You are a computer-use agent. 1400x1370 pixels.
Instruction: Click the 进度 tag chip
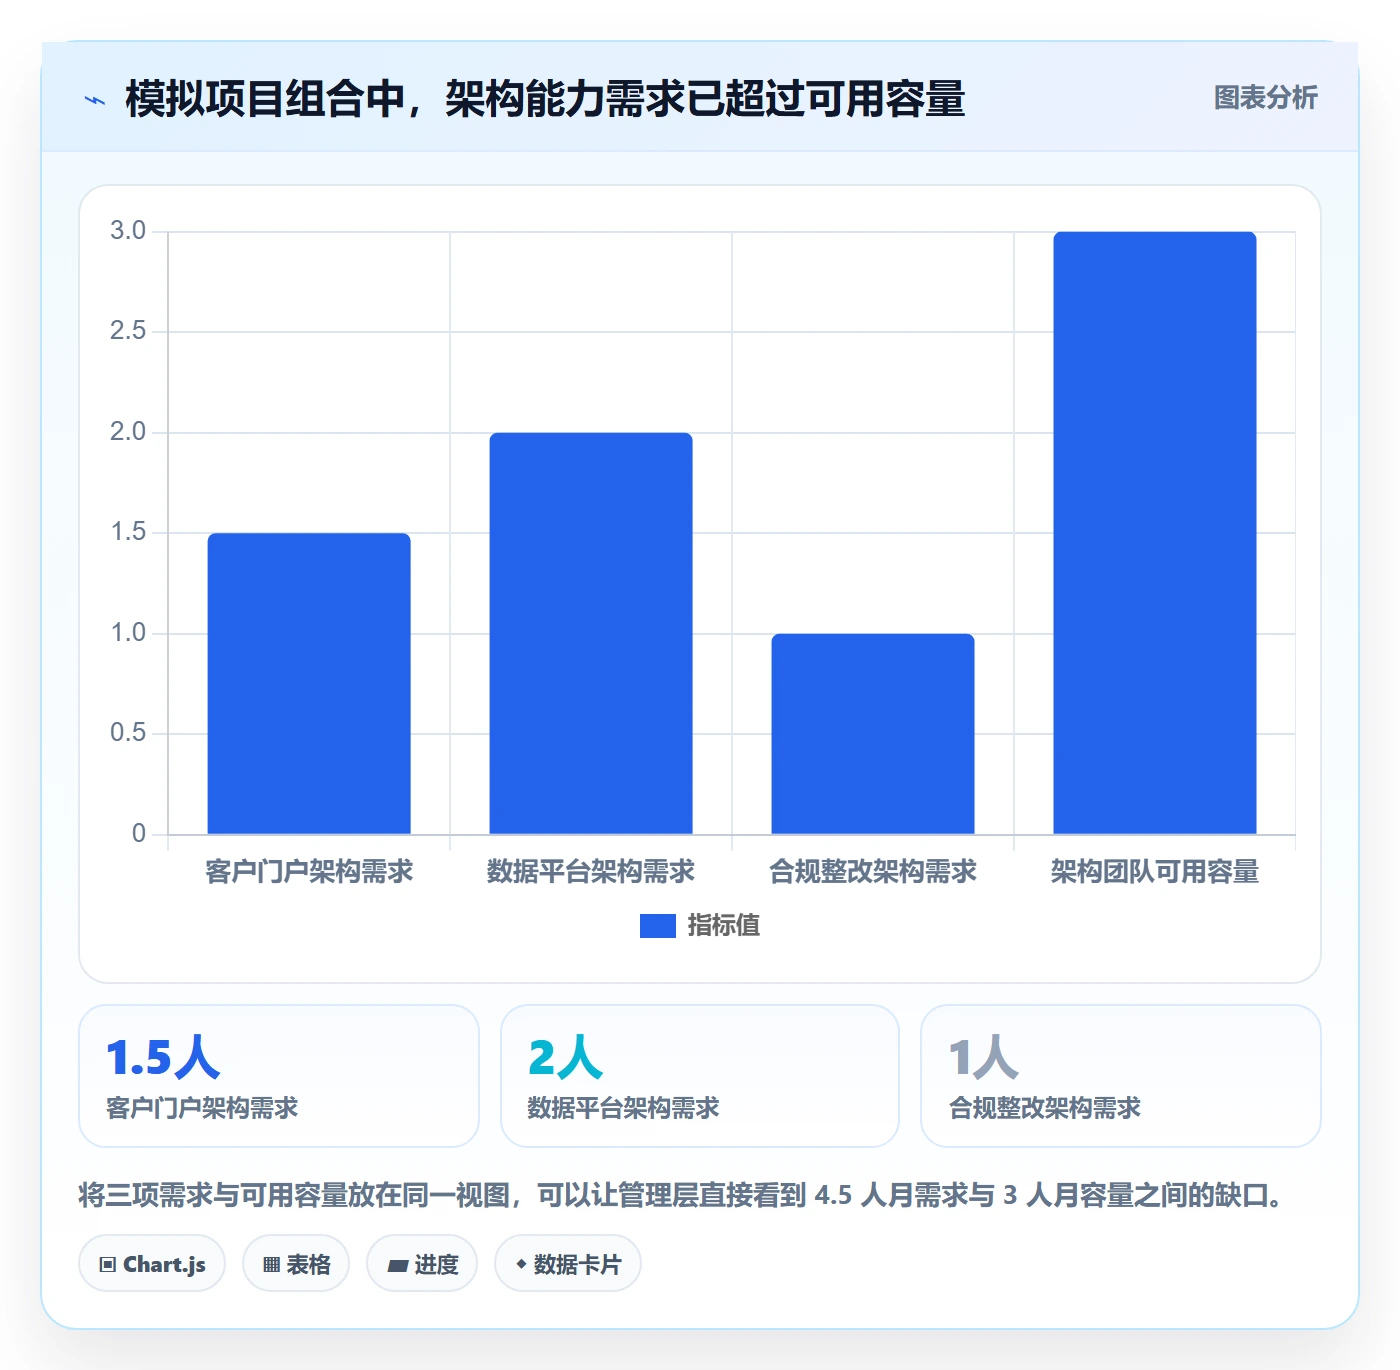422,1264
